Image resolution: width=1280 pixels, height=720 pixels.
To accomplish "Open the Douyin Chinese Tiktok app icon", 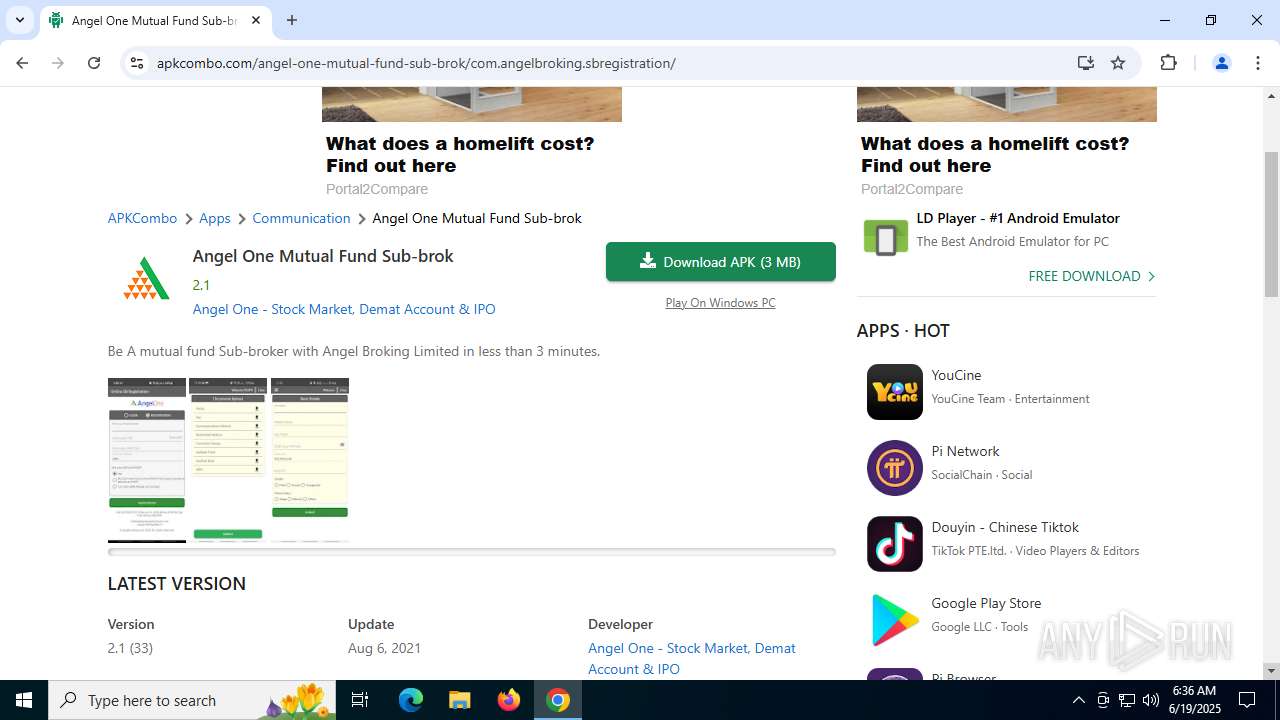I will click(x=894, y=544).
